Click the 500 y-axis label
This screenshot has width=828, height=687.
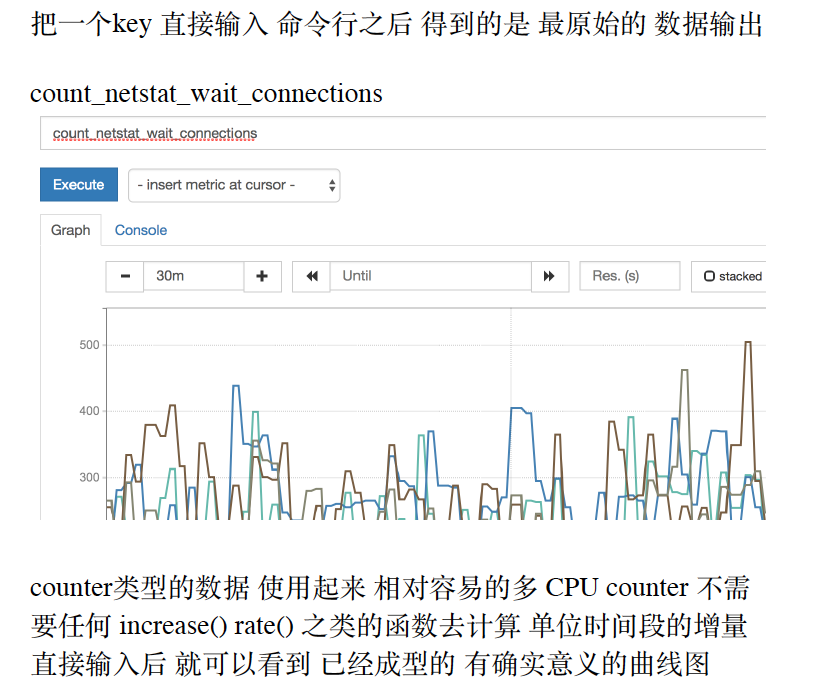tap(89, 345)
